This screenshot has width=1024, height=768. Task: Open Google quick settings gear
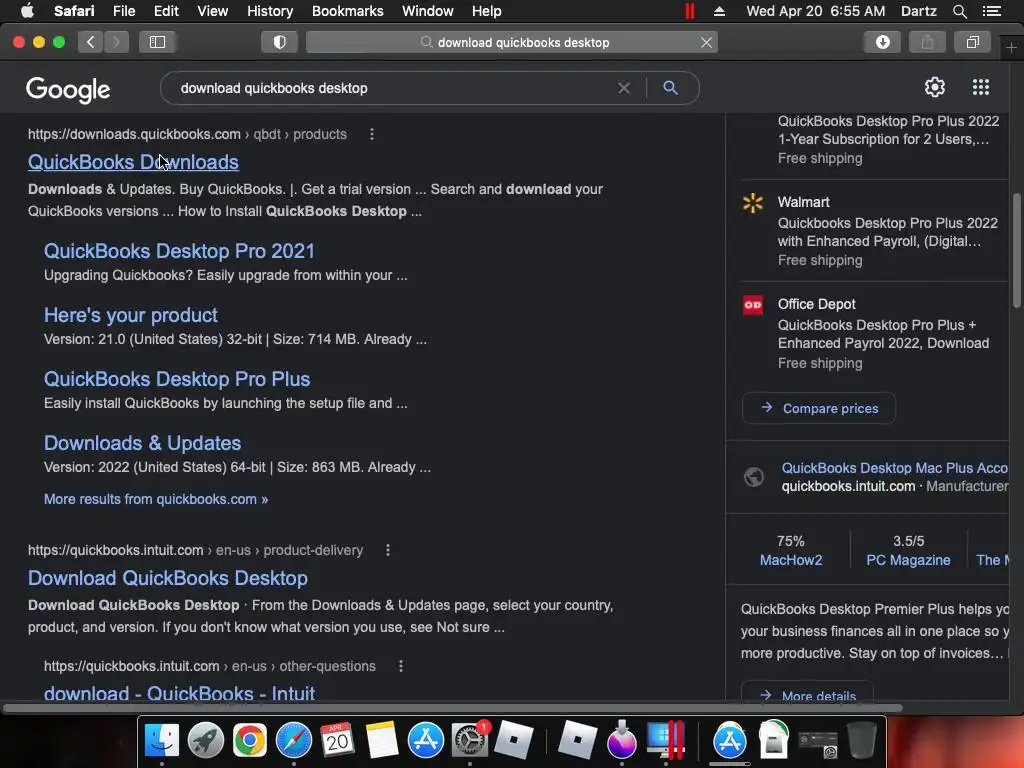(935, 87)
